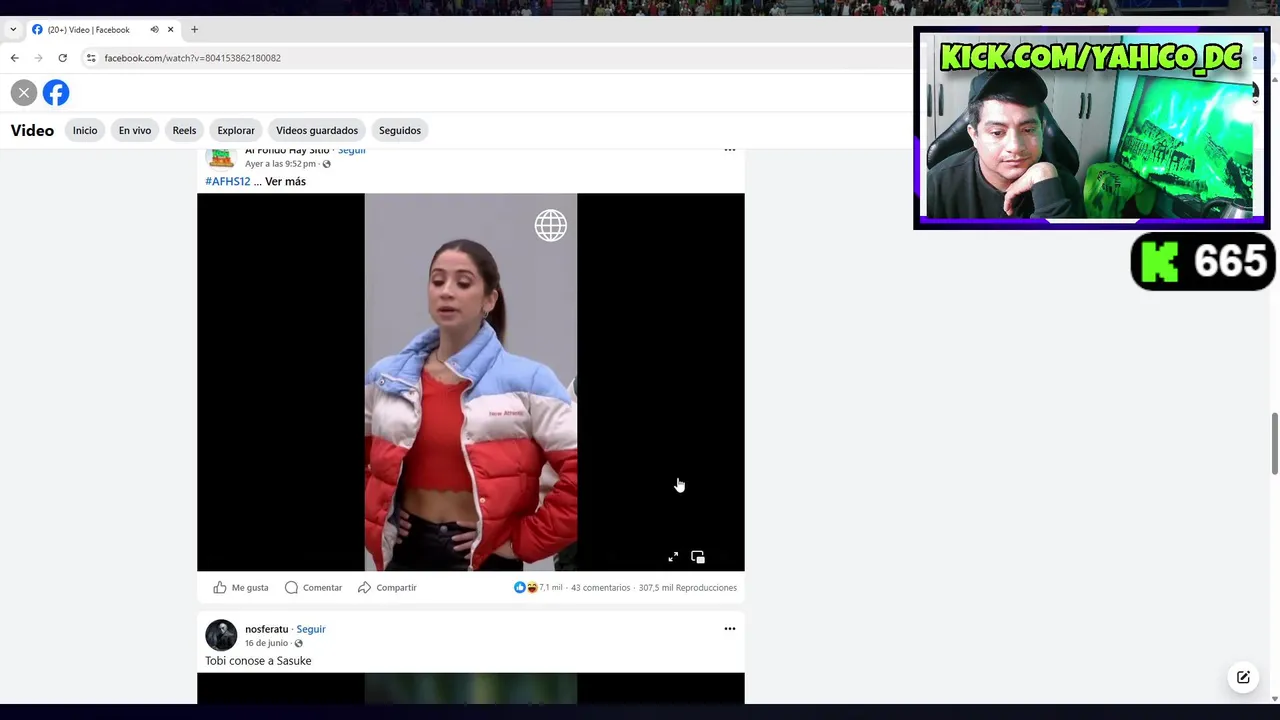Go back with browser back arrow

[14, 58]
